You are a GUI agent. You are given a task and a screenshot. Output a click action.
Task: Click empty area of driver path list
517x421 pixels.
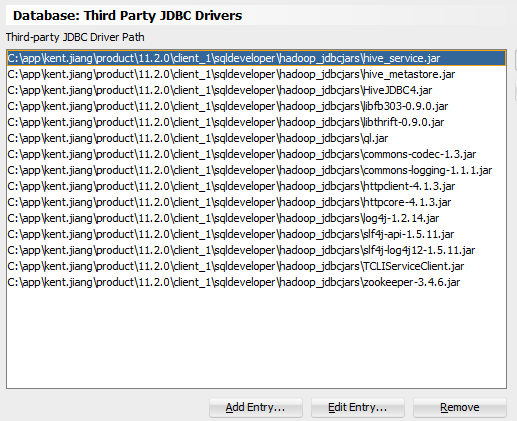click(256, 338)
